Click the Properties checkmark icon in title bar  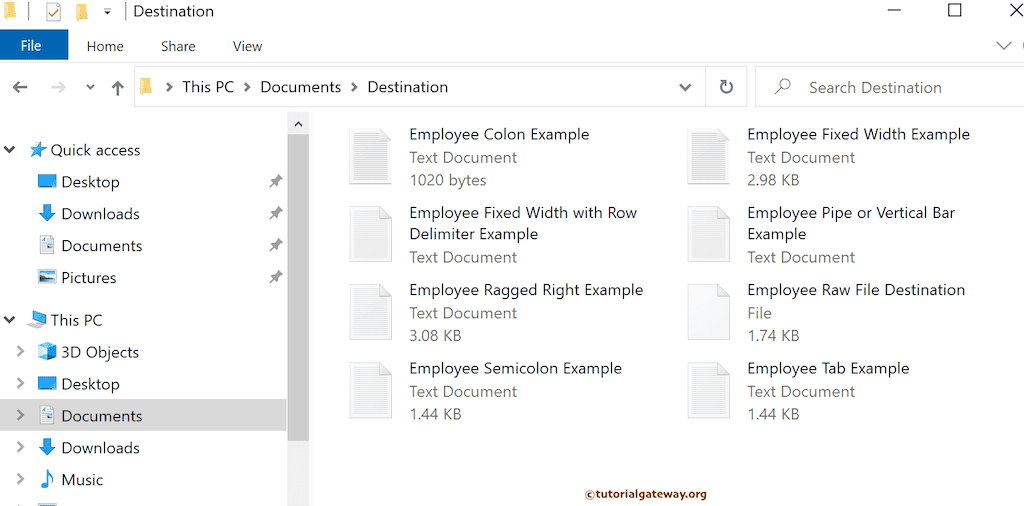54,12
